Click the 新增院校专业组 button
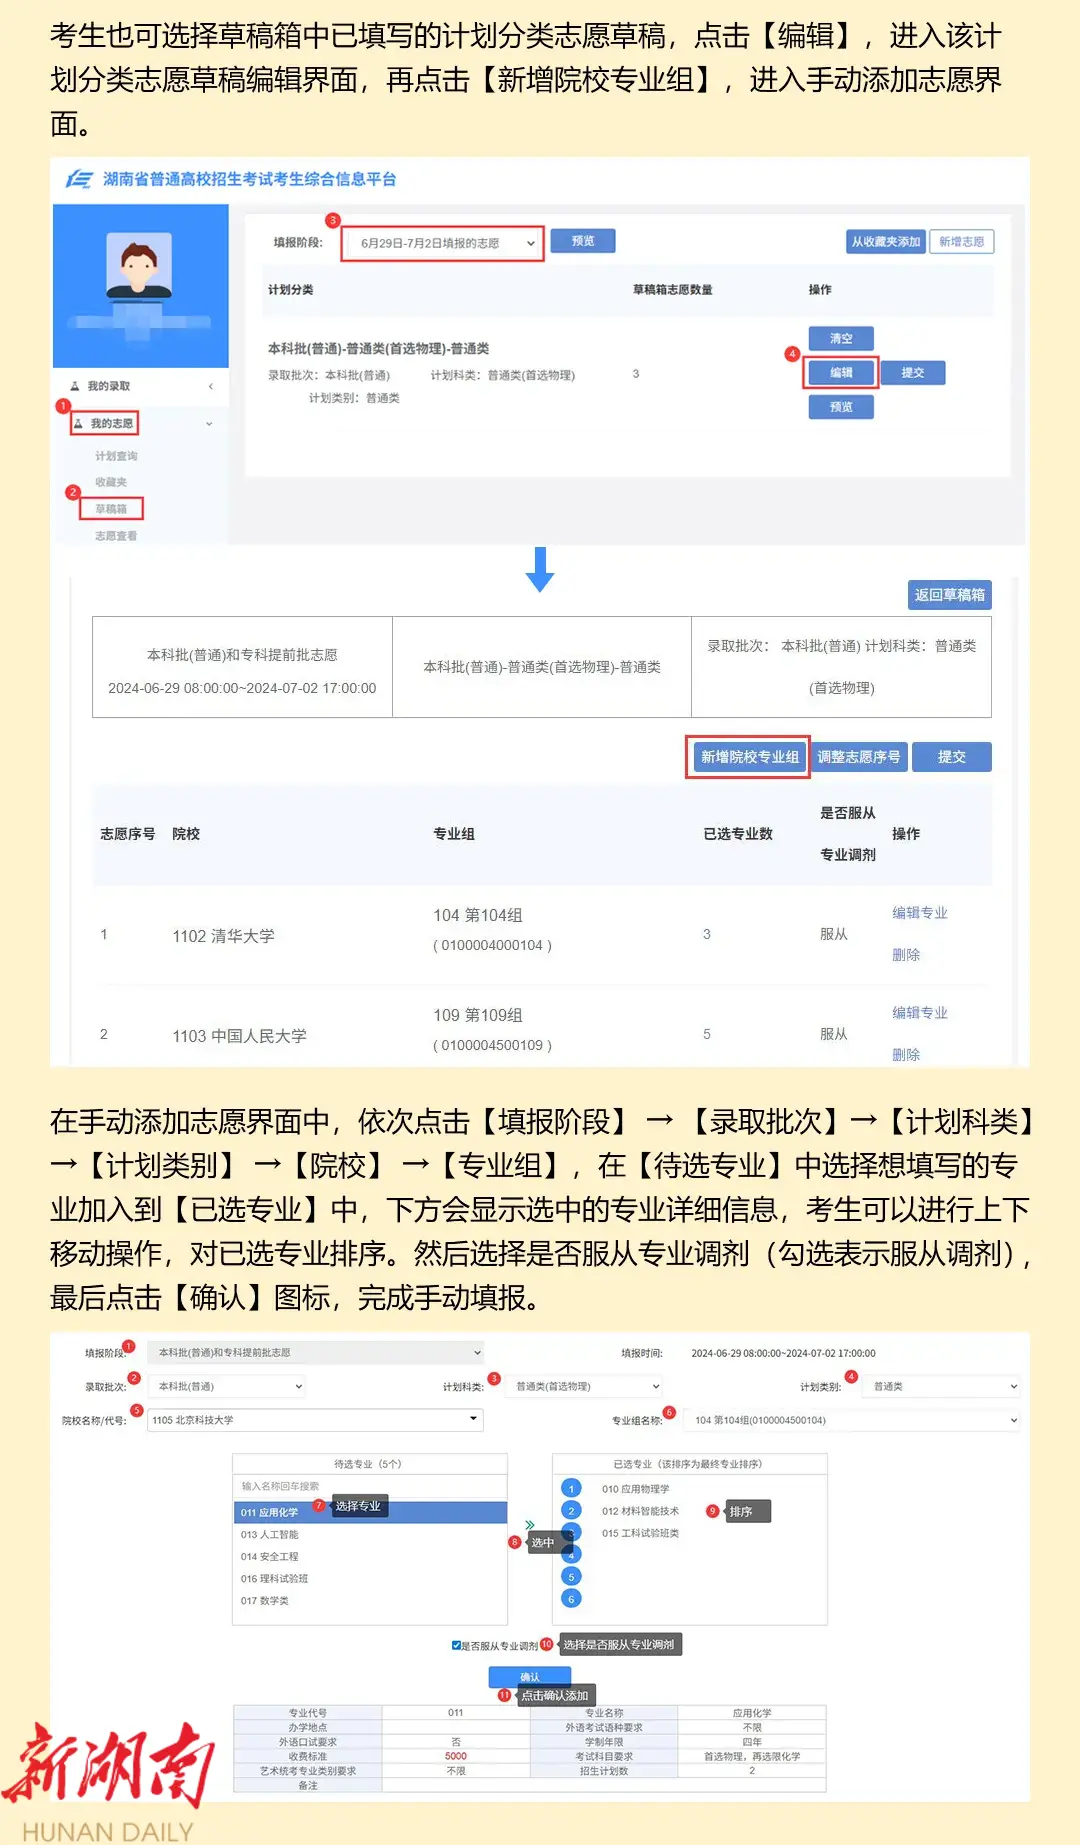 pos(749,757)
